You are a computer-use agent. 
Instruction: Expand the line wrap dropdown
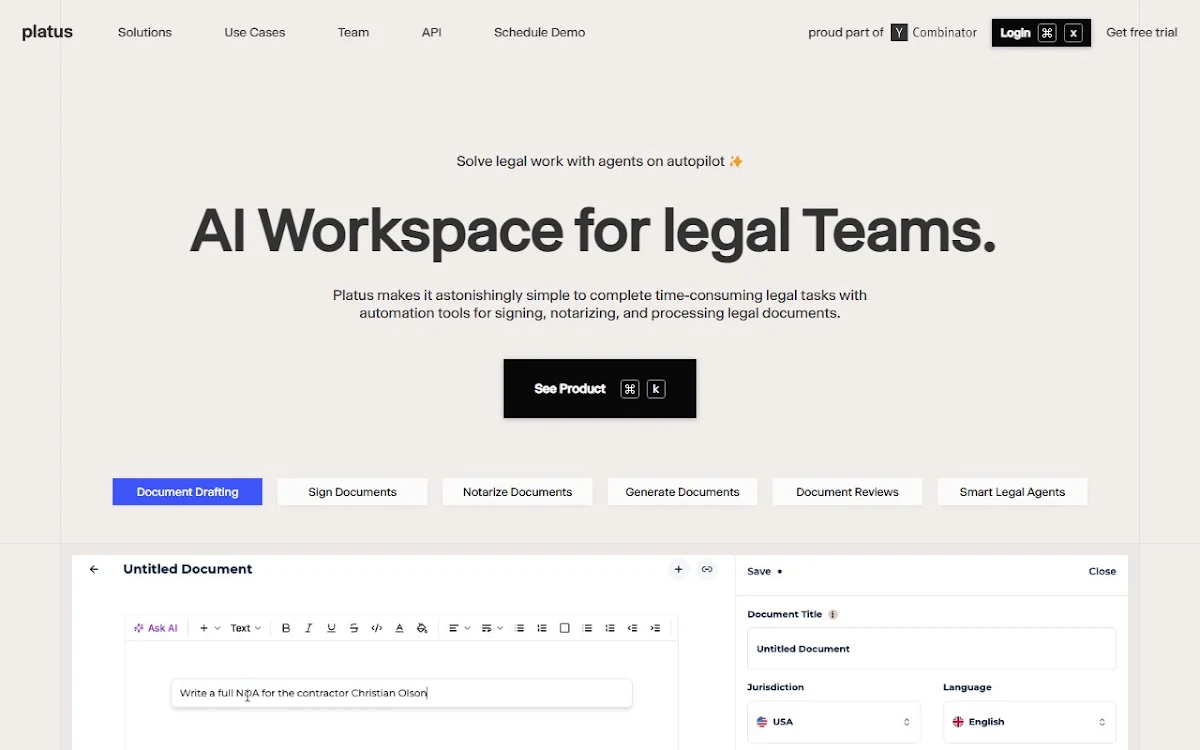tap(492, 628)
